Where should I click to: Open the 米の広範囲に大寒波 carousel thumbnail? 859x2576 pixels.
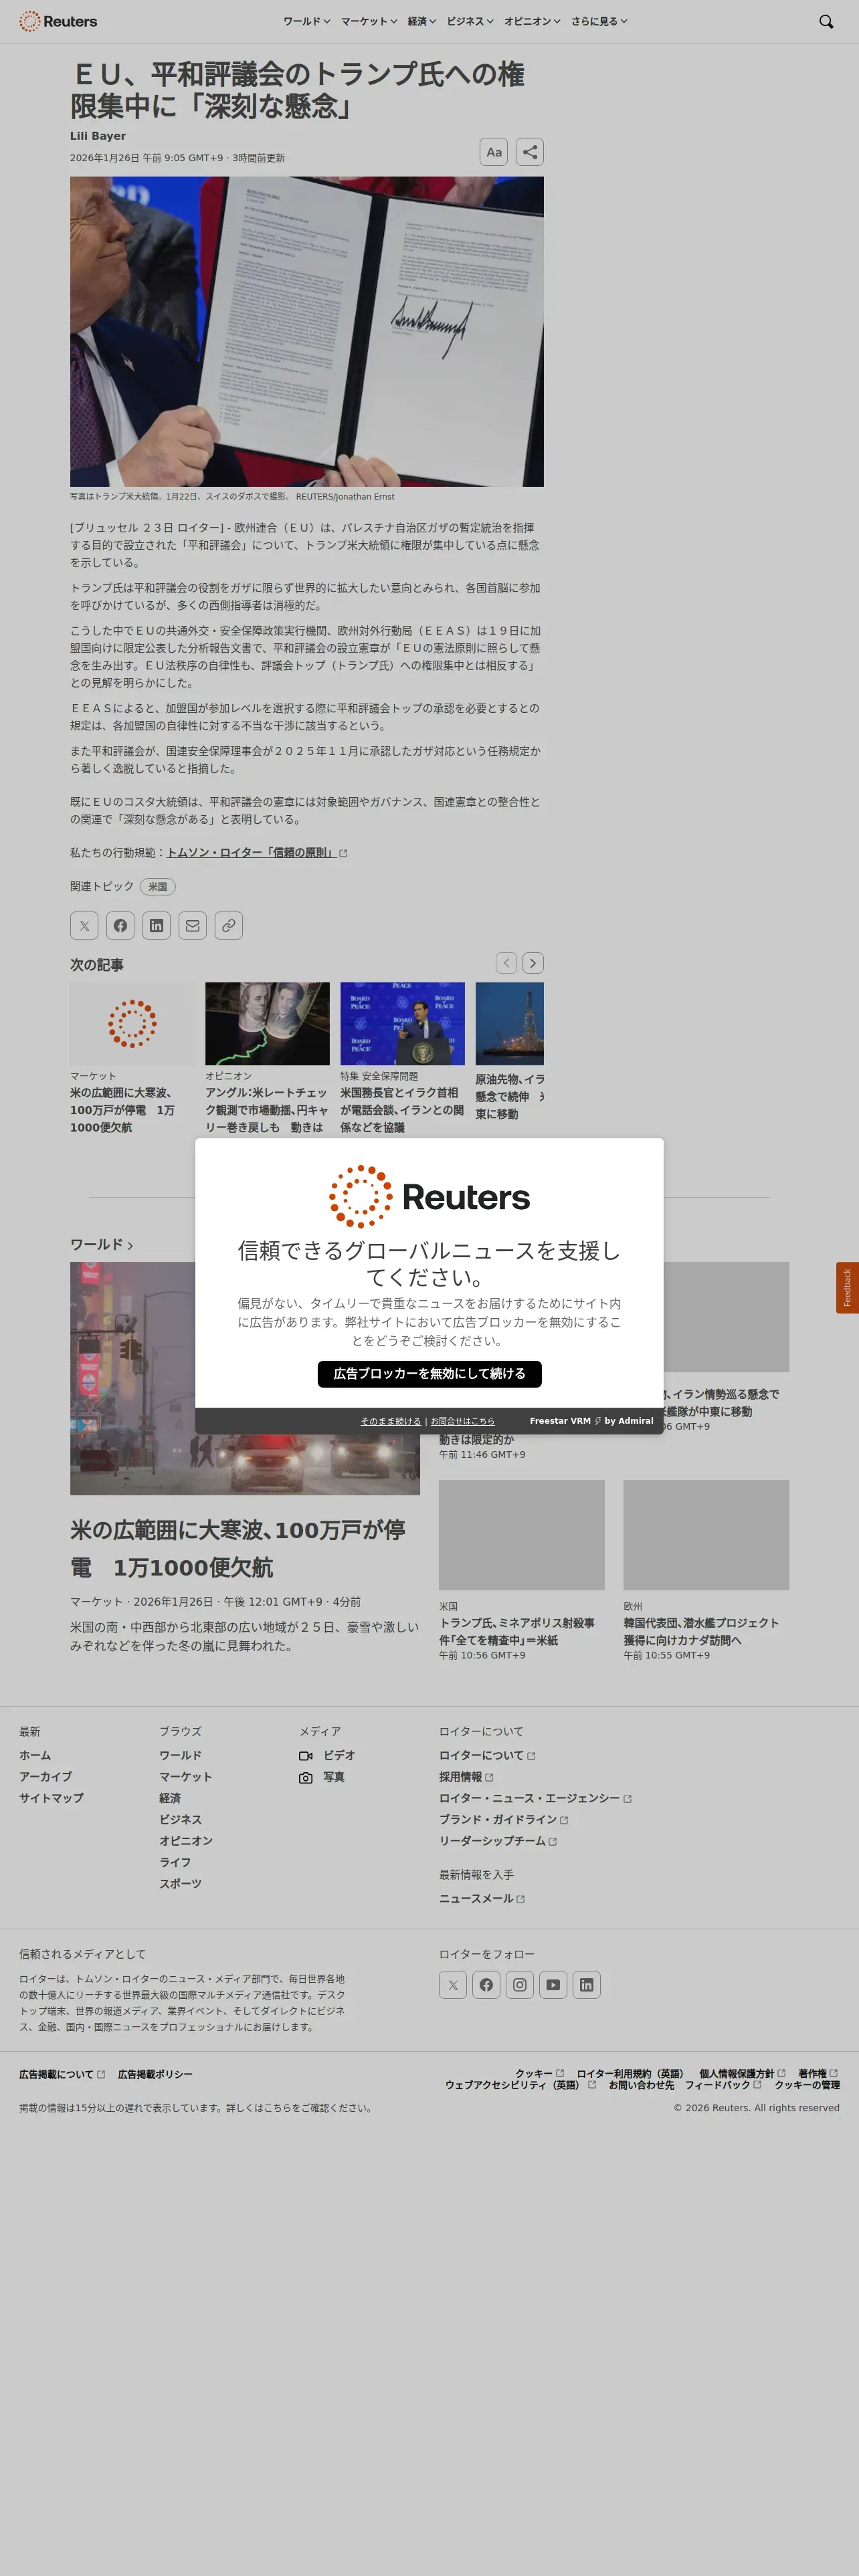132,1024
